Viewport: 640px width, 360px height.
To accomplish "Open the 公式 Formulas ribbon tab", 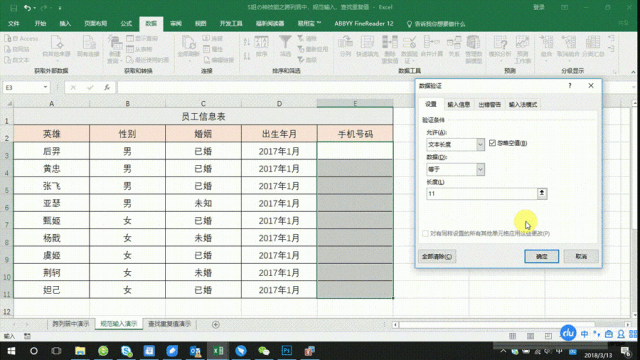I will click(x=126, y=24).
